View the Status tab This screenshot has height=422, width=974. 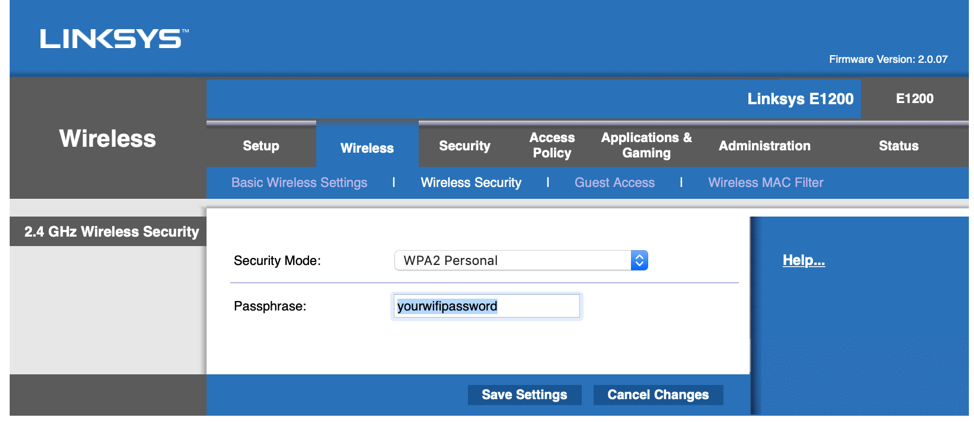tap(898, 146)
